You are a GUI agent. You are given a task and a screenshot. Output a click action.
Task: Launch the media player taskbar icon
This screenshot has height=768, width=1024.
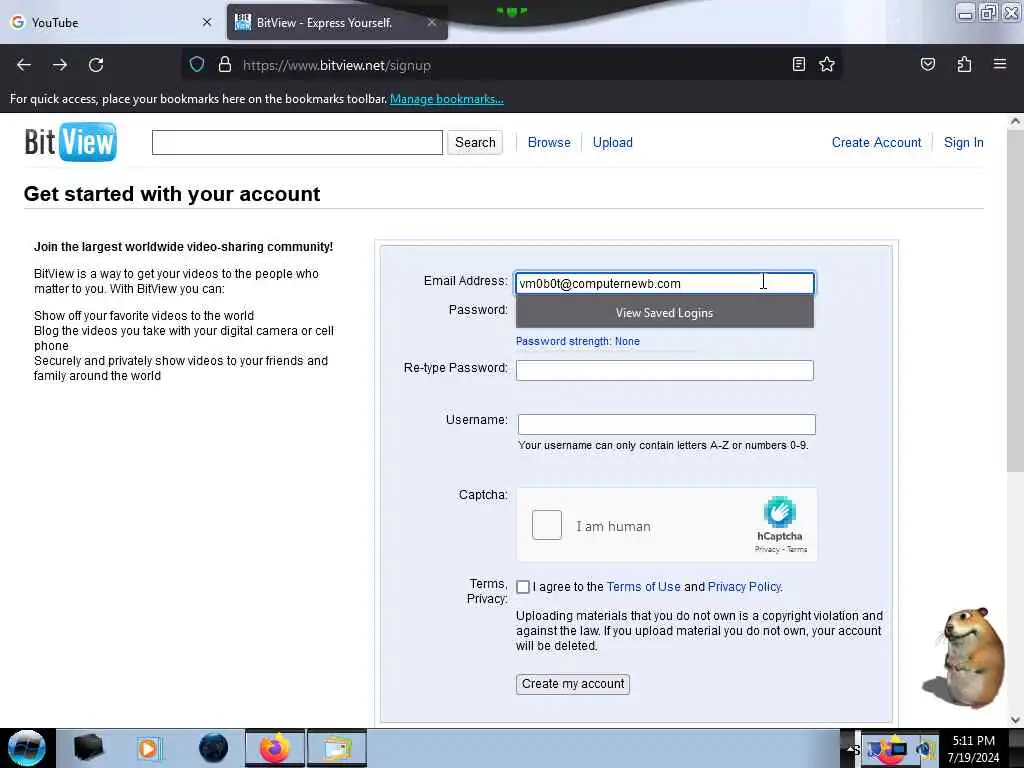[150, 748]
